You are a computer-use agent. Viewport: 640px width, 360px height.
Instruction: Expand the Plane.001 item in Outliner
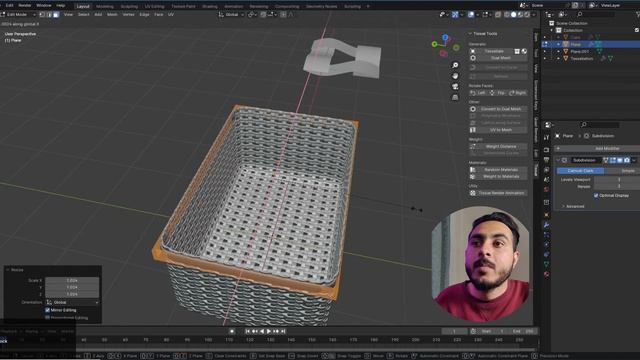coord(559,51)
